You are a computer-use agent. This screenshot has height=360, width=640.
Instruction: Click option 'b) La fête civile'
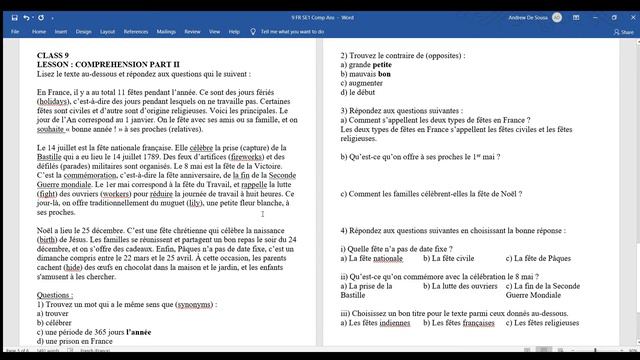pyautogui.click(x=449, y=258)
